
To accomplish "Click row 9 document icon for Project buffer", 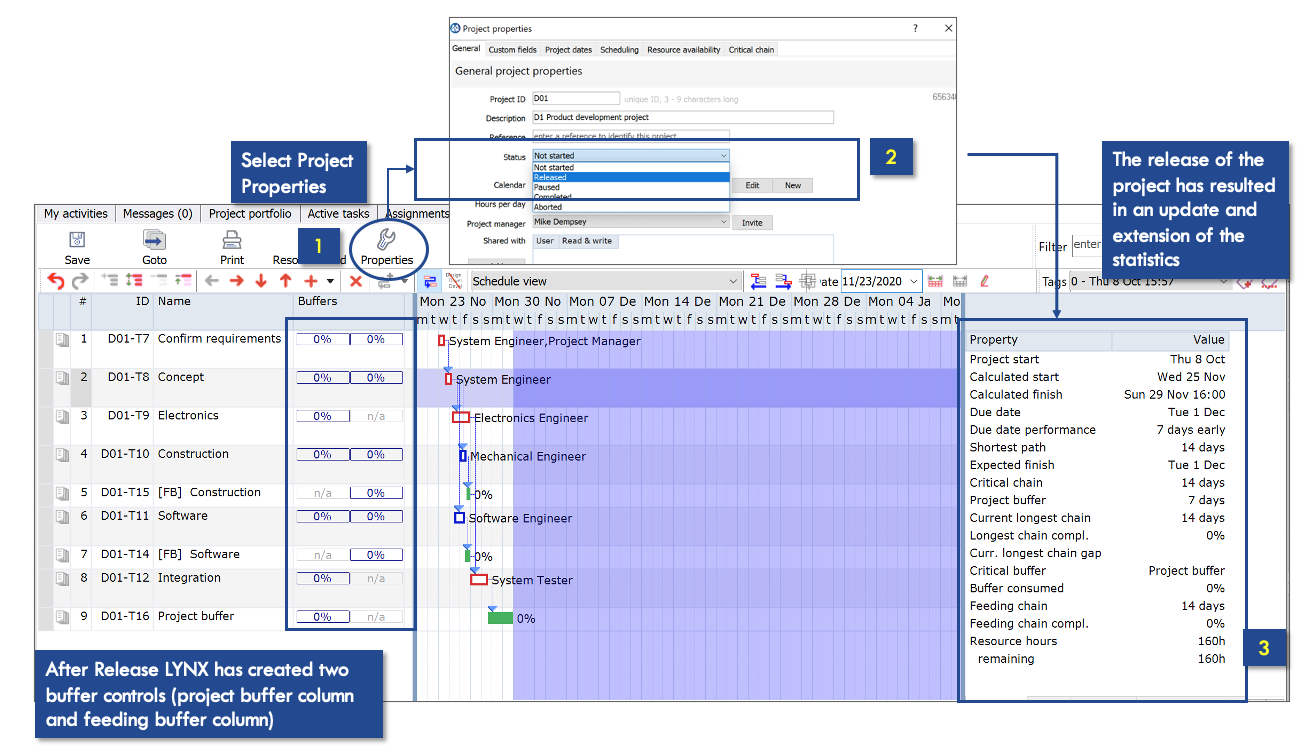I will 62,617.
